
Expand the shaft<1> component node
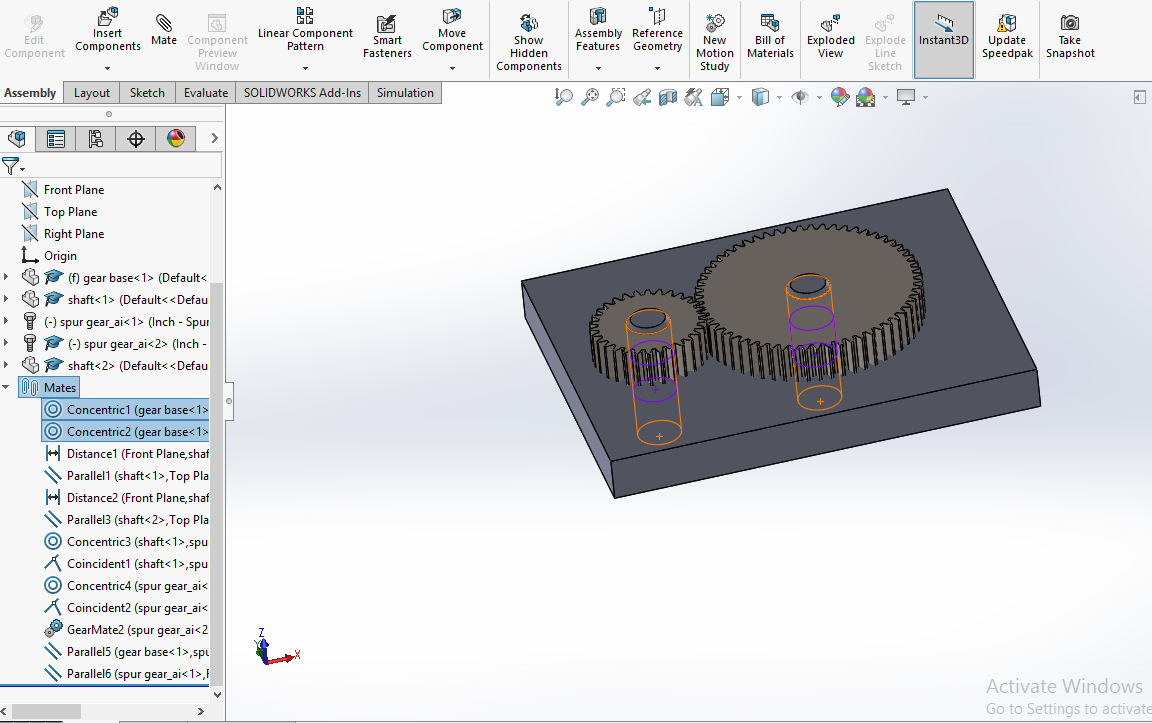point(7,300)
